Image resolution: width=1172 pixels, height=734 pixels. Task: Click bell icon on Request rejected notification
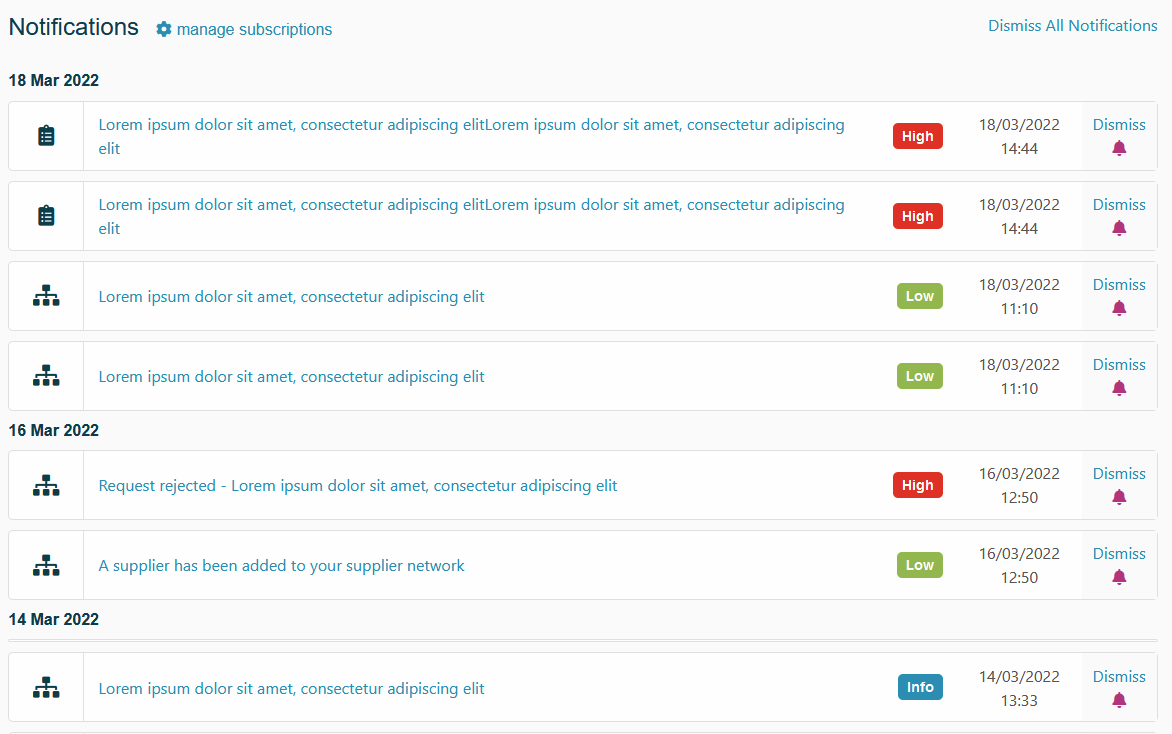point(1119,497)
